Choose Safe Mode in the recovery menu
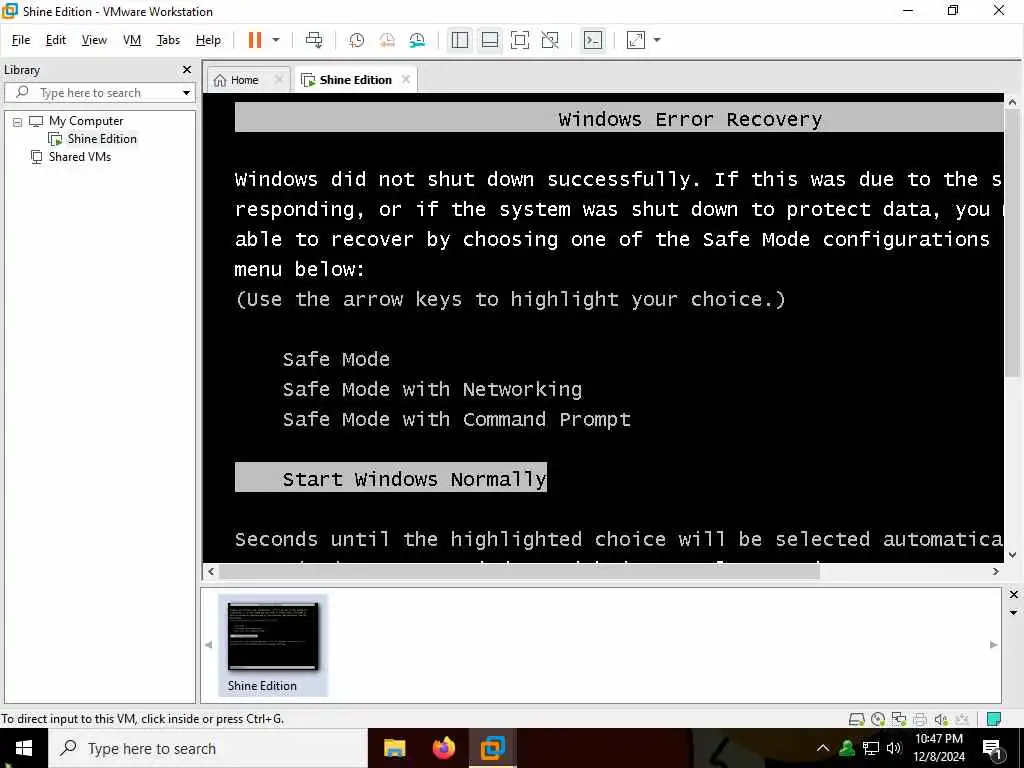The width and height of the screenshot is (1024, 768). (336, 359)
